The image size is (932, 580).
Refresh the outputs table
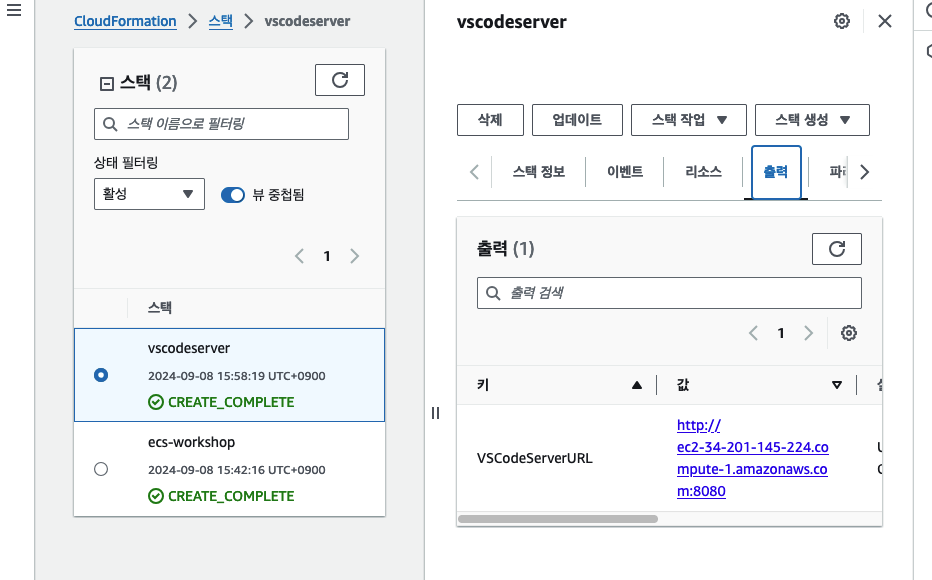837,249
